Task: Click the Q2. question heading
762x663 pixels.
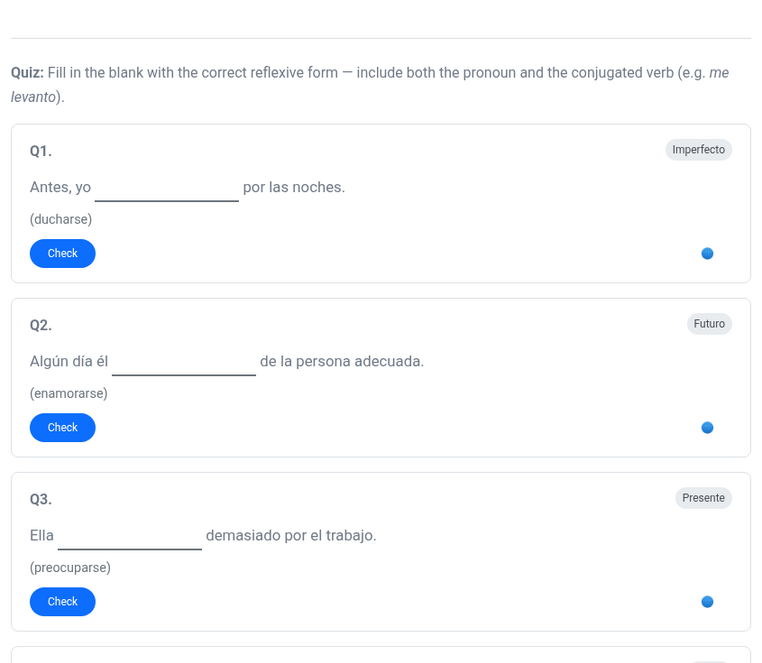Action: click(x=41, y=325)
